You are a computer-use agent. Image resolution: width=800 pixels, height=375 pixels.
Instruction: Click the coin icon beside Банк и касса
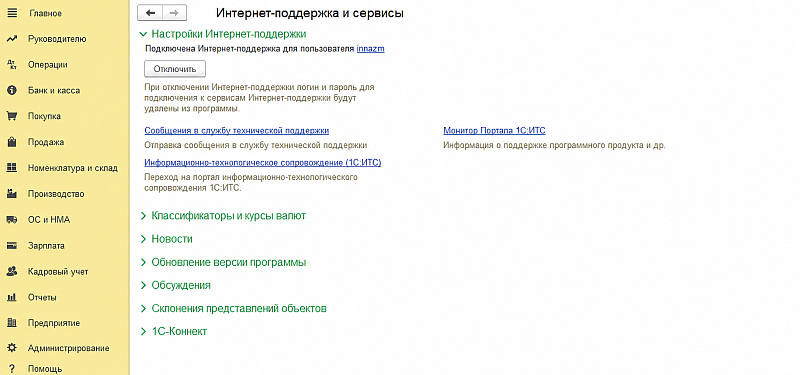[12, 90]
